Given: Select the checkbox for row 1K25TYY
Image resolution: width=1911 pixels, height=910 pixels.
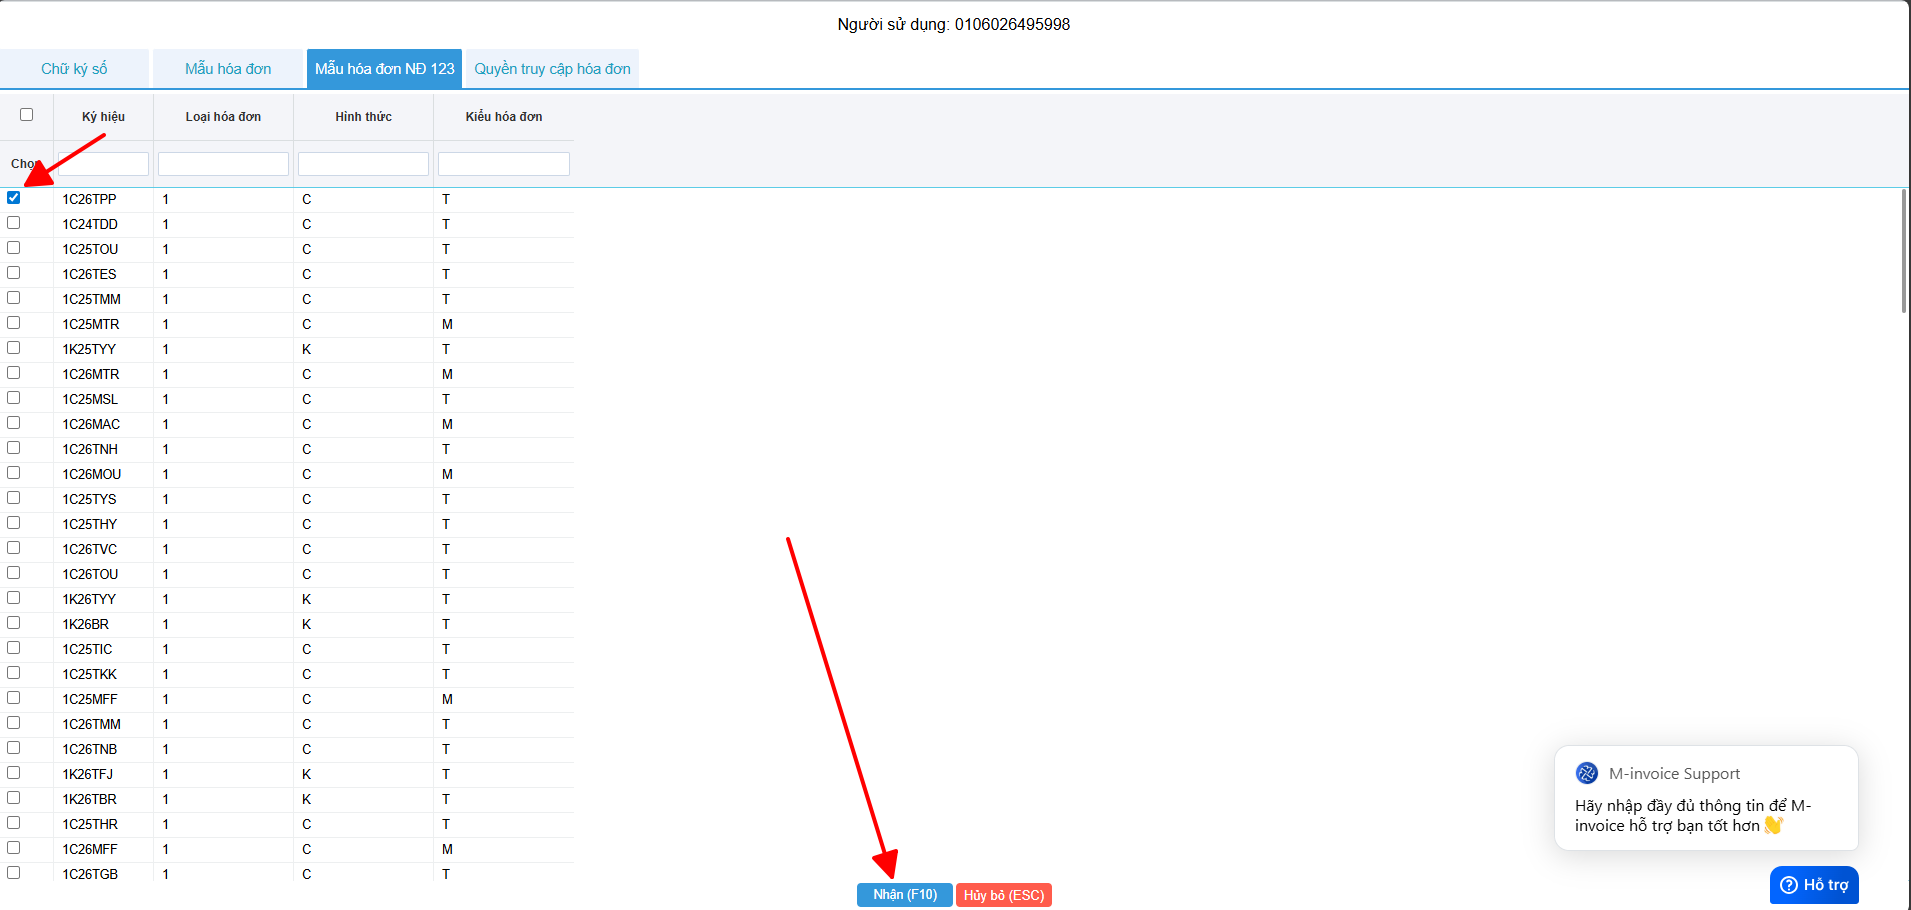Looking at the screenshot, I should pos(14,348).
